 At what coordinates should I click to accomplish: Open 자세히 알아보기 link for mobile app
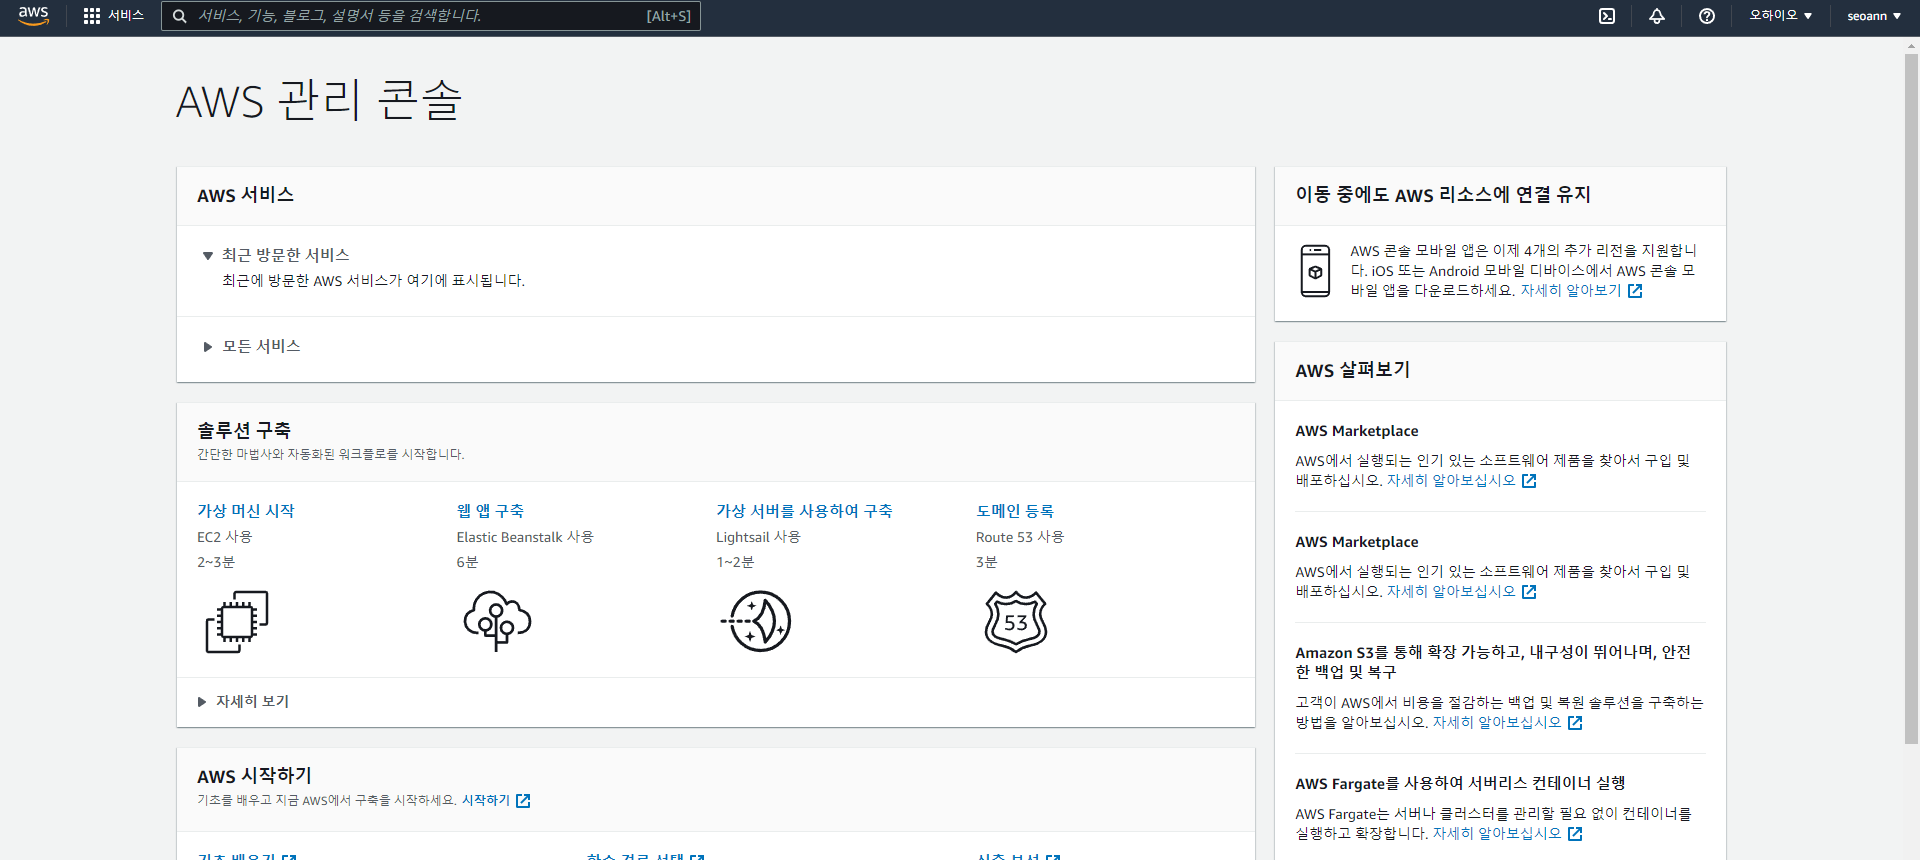point(1571,291)
